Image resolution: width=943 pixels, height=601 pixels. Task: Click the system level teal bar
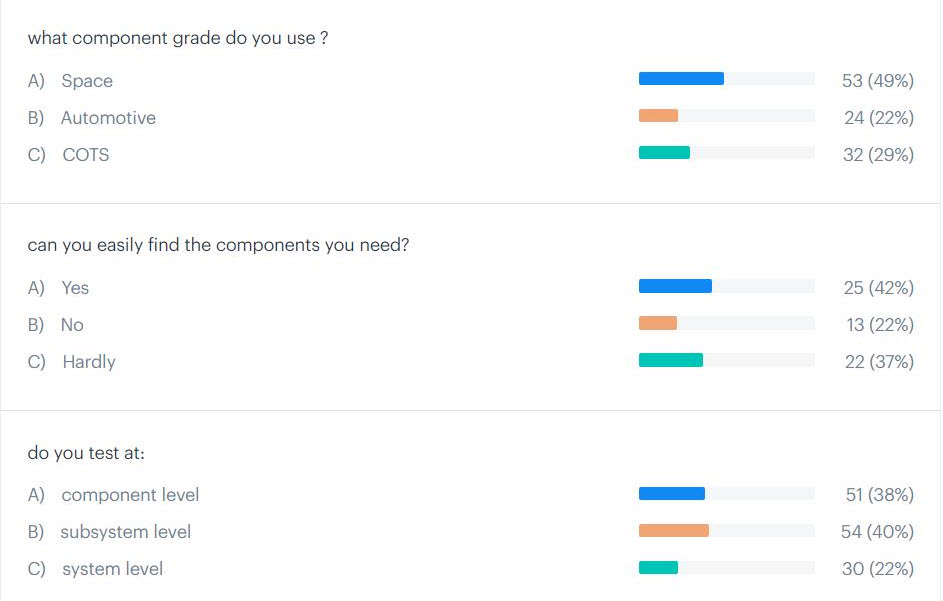[x=658, y=567]
